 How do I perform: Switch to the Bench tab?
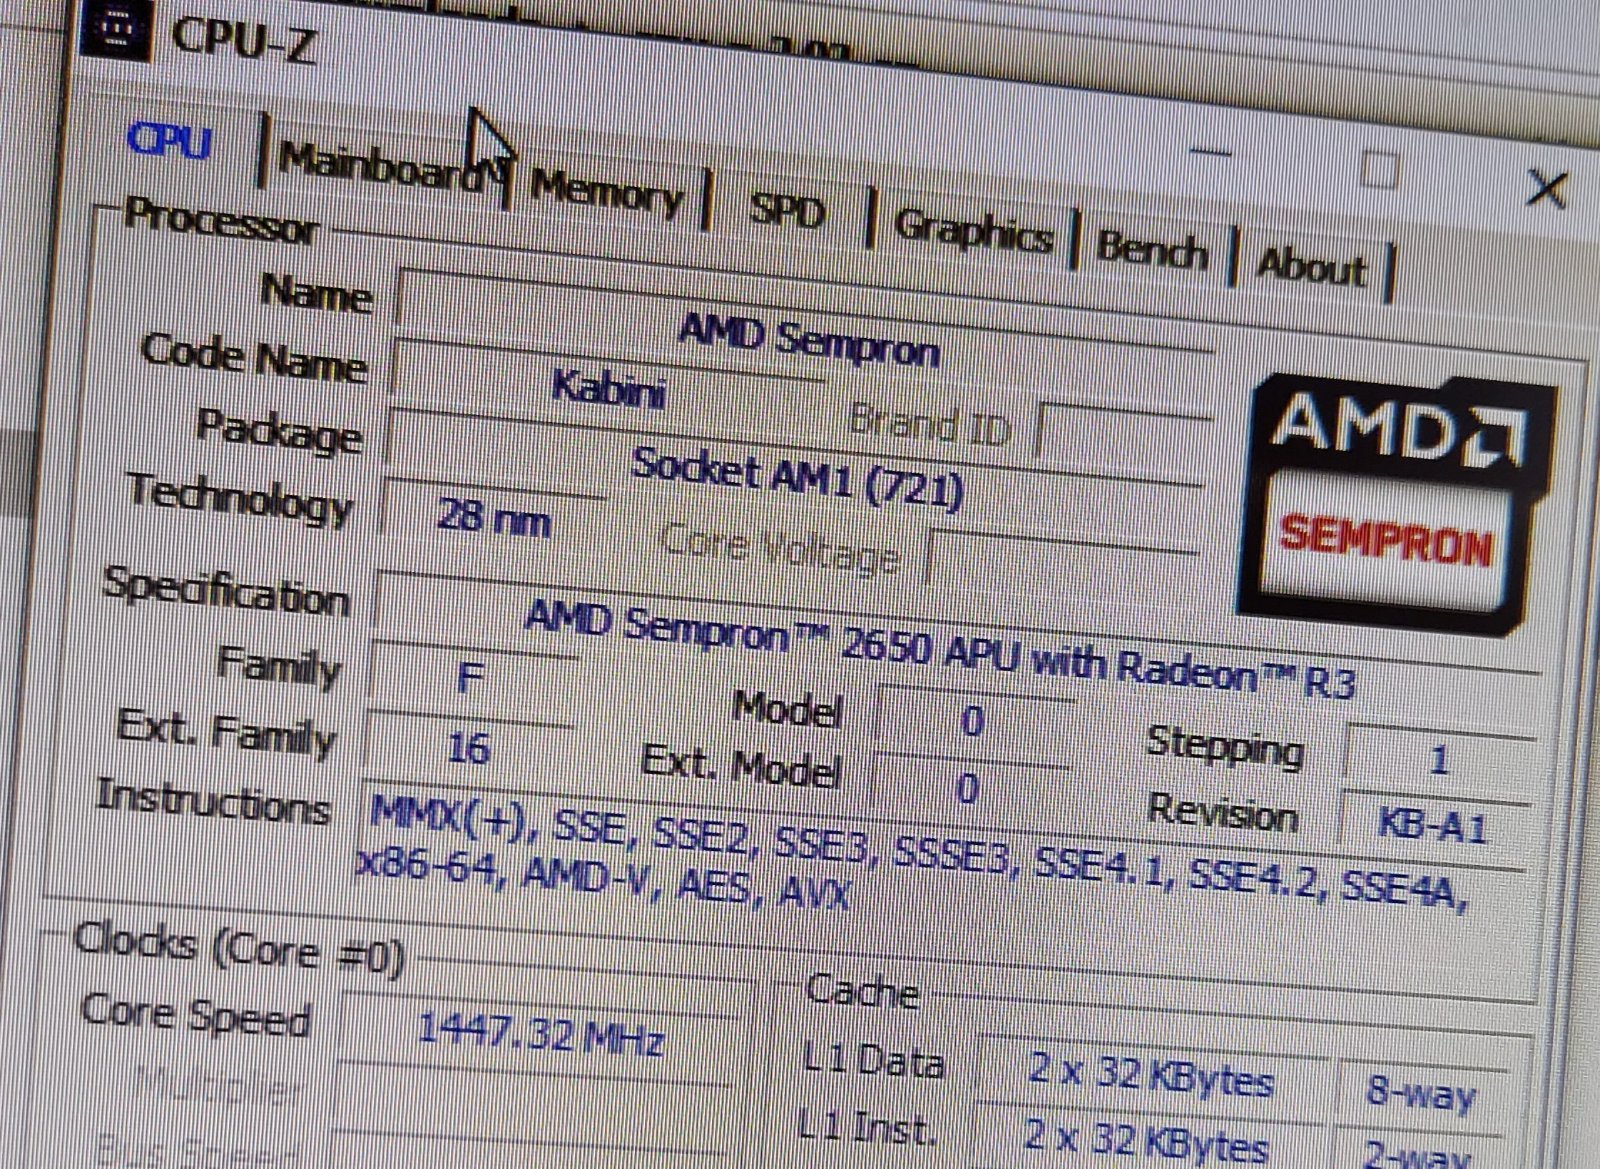tap(1152, 250)
